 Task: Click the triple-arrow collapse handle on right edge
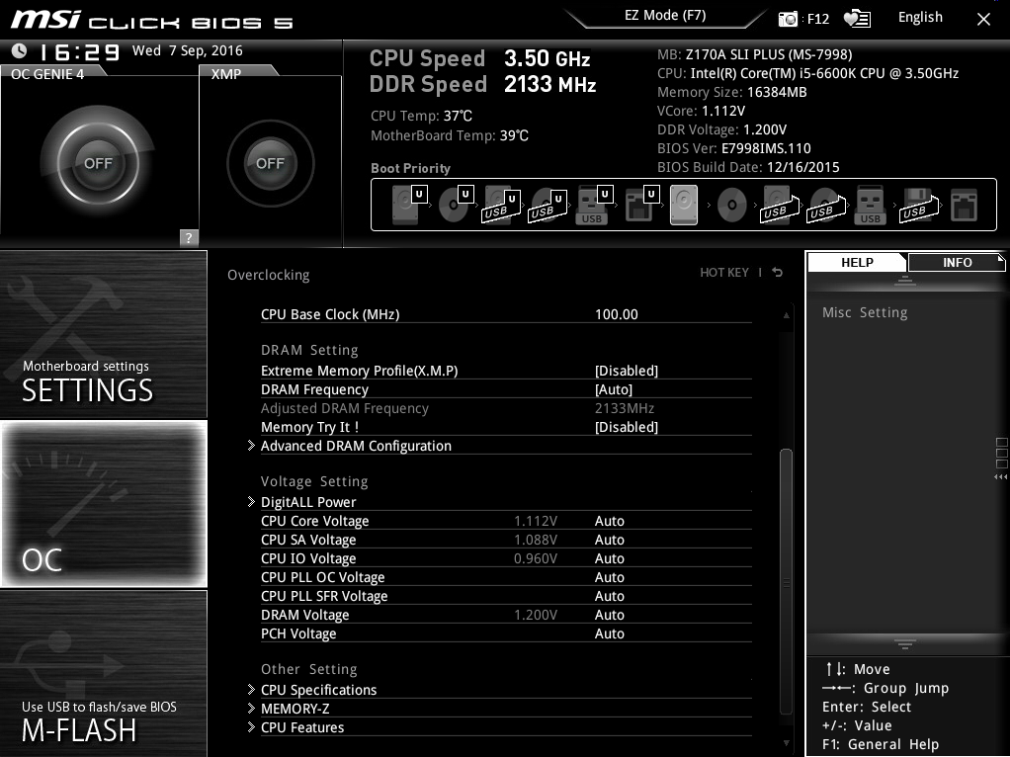(1000, 477)
